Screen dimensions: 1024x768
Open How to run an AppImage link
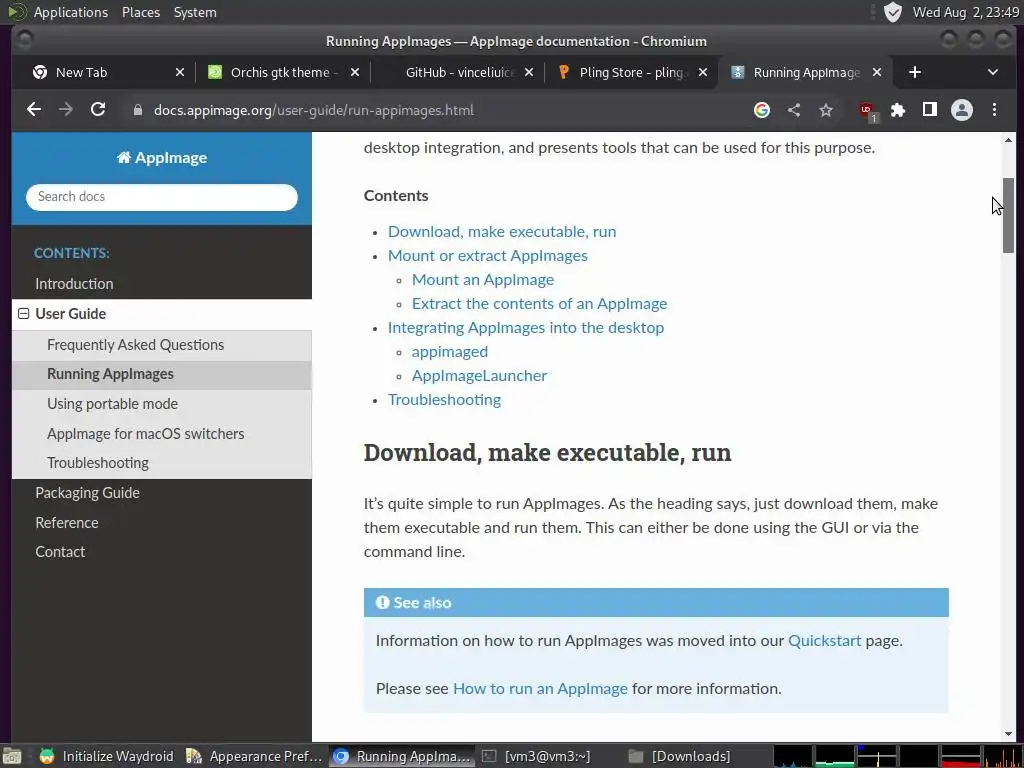pyautogui.click(x=540, y=688)
